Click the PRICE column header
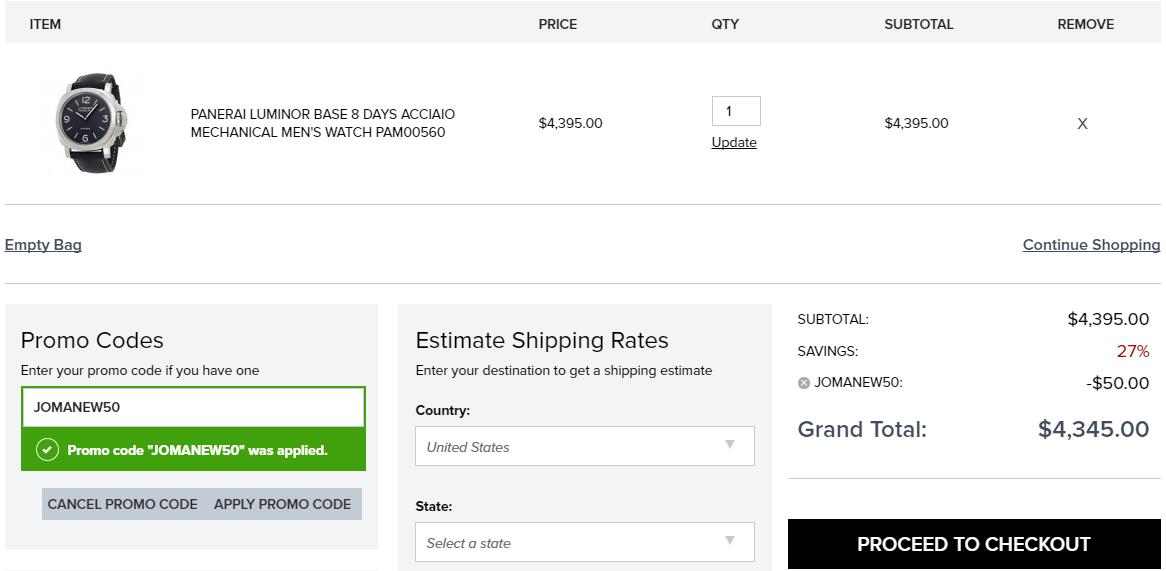The height and width of the screenshot is (571, 1166). (x=558, y=24)
